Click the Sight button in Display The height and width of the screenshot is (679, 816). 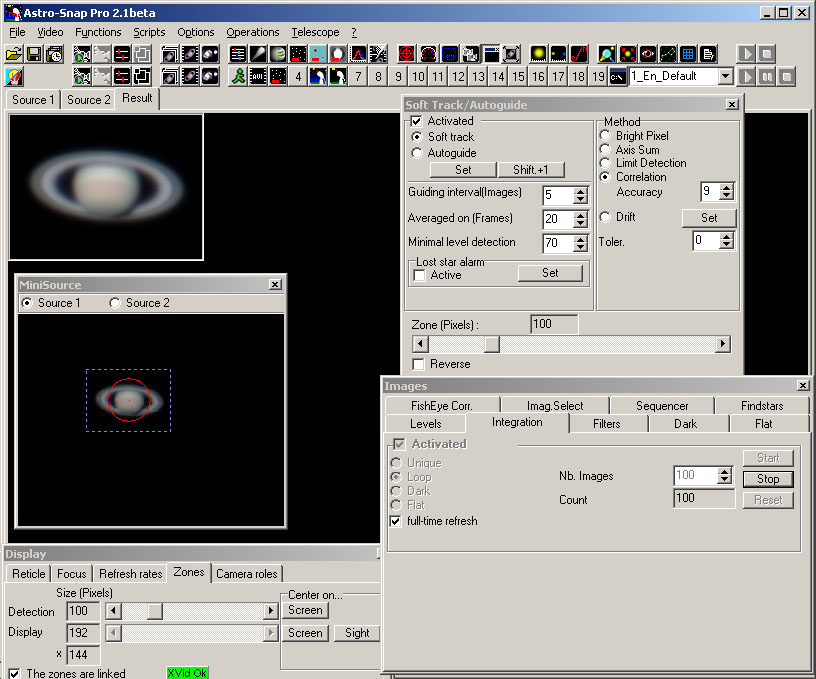[x=357, y=633]
